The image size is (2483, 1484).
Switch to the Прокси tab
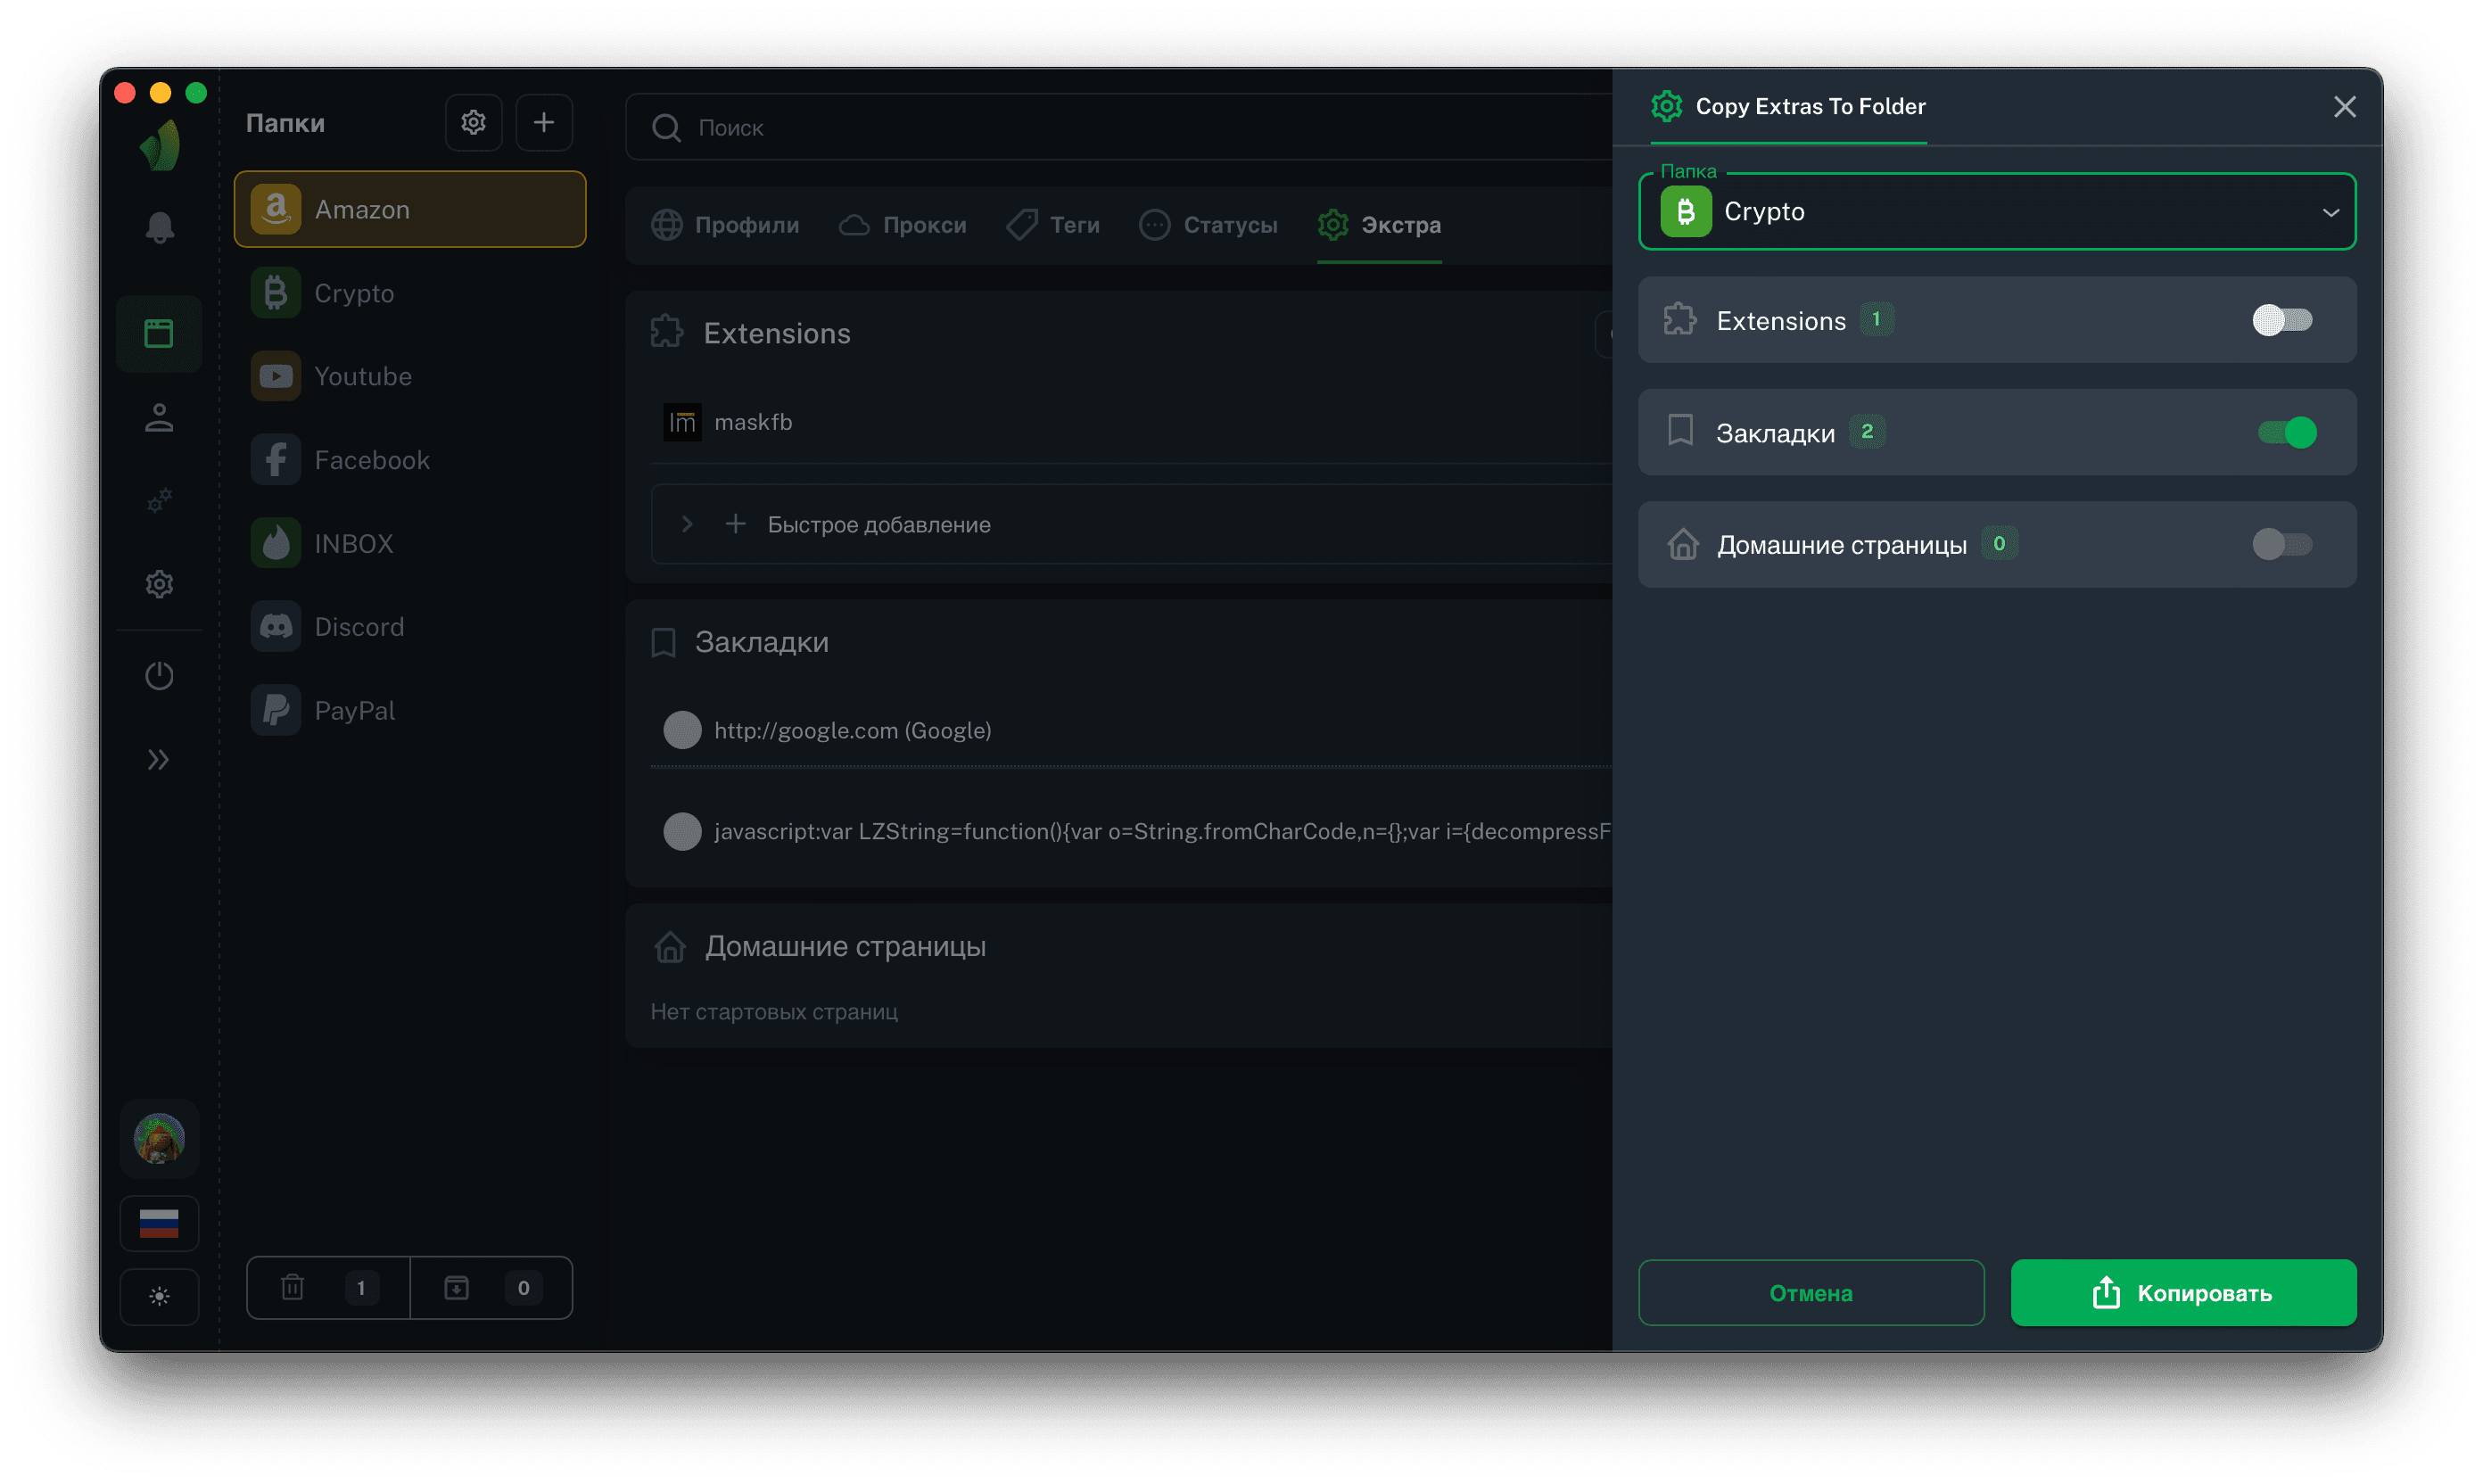[903, 225]
